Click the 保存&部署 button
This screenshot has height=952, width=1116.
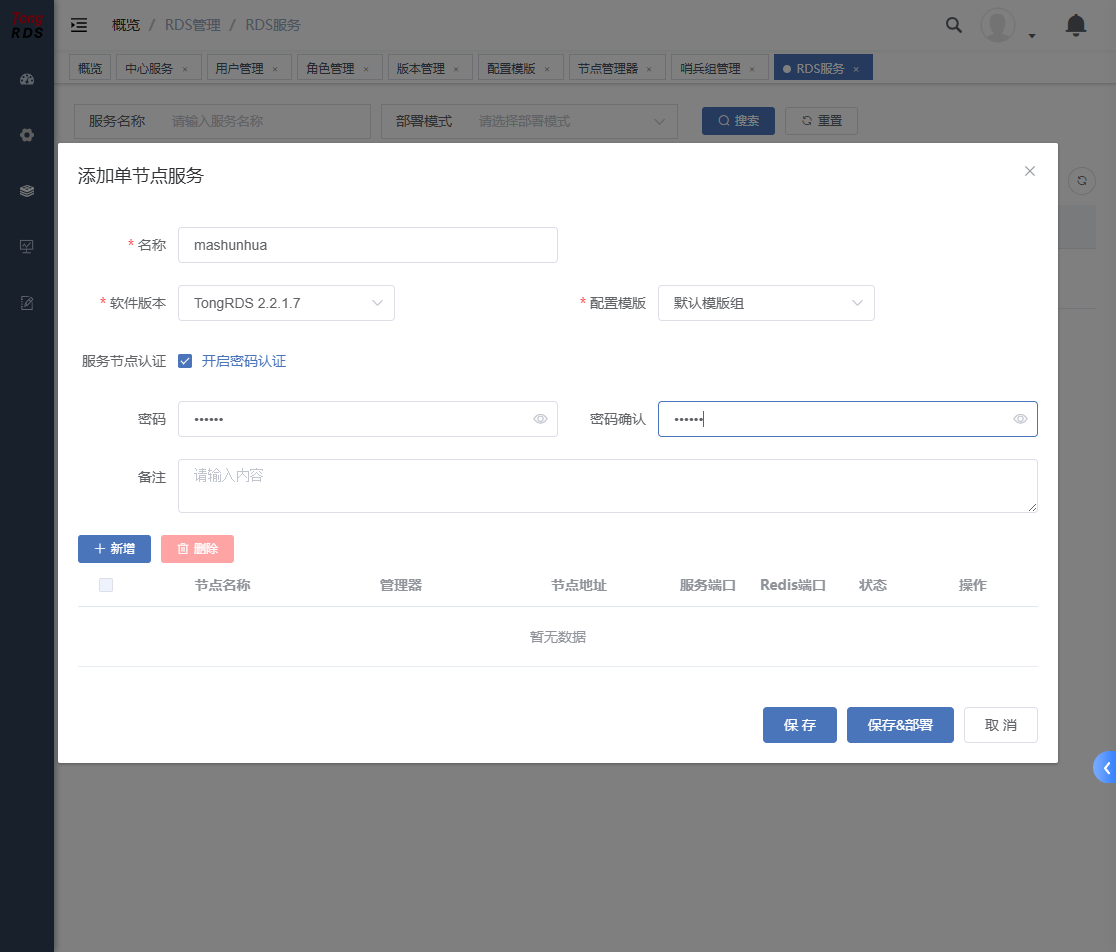click(900, 725)
